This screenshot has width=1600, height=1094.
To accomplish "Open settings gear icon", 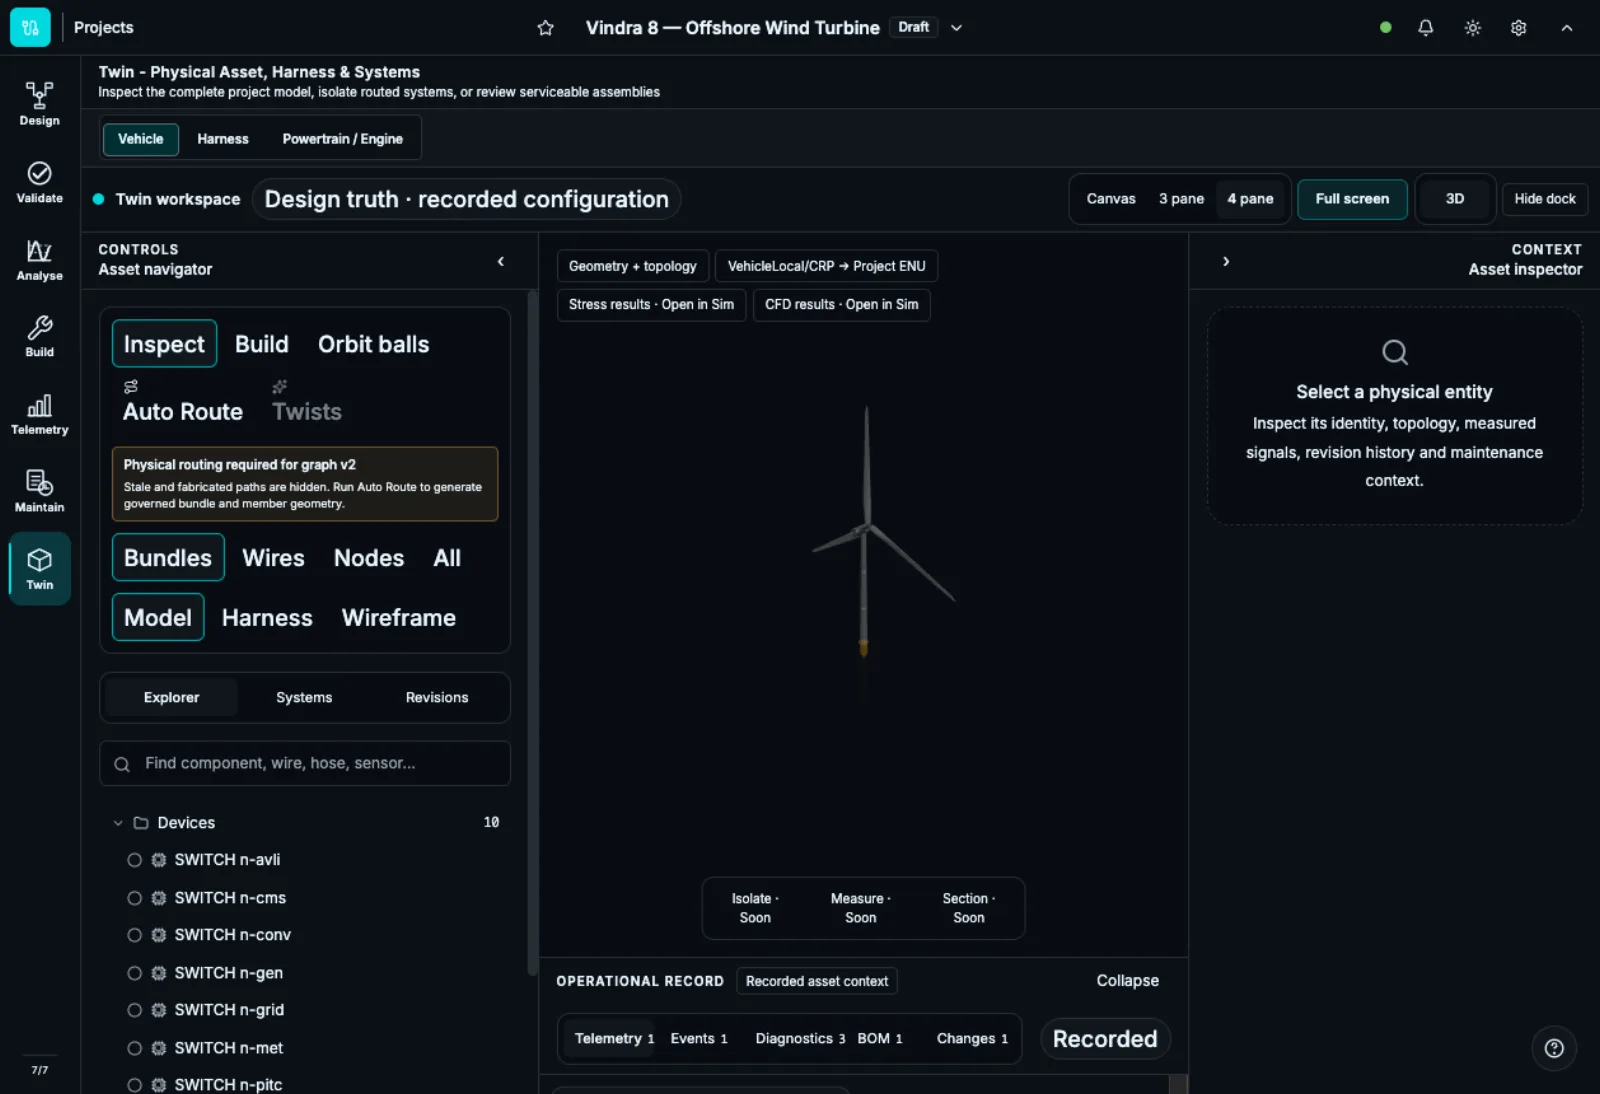I will [x=1518, y=28].
